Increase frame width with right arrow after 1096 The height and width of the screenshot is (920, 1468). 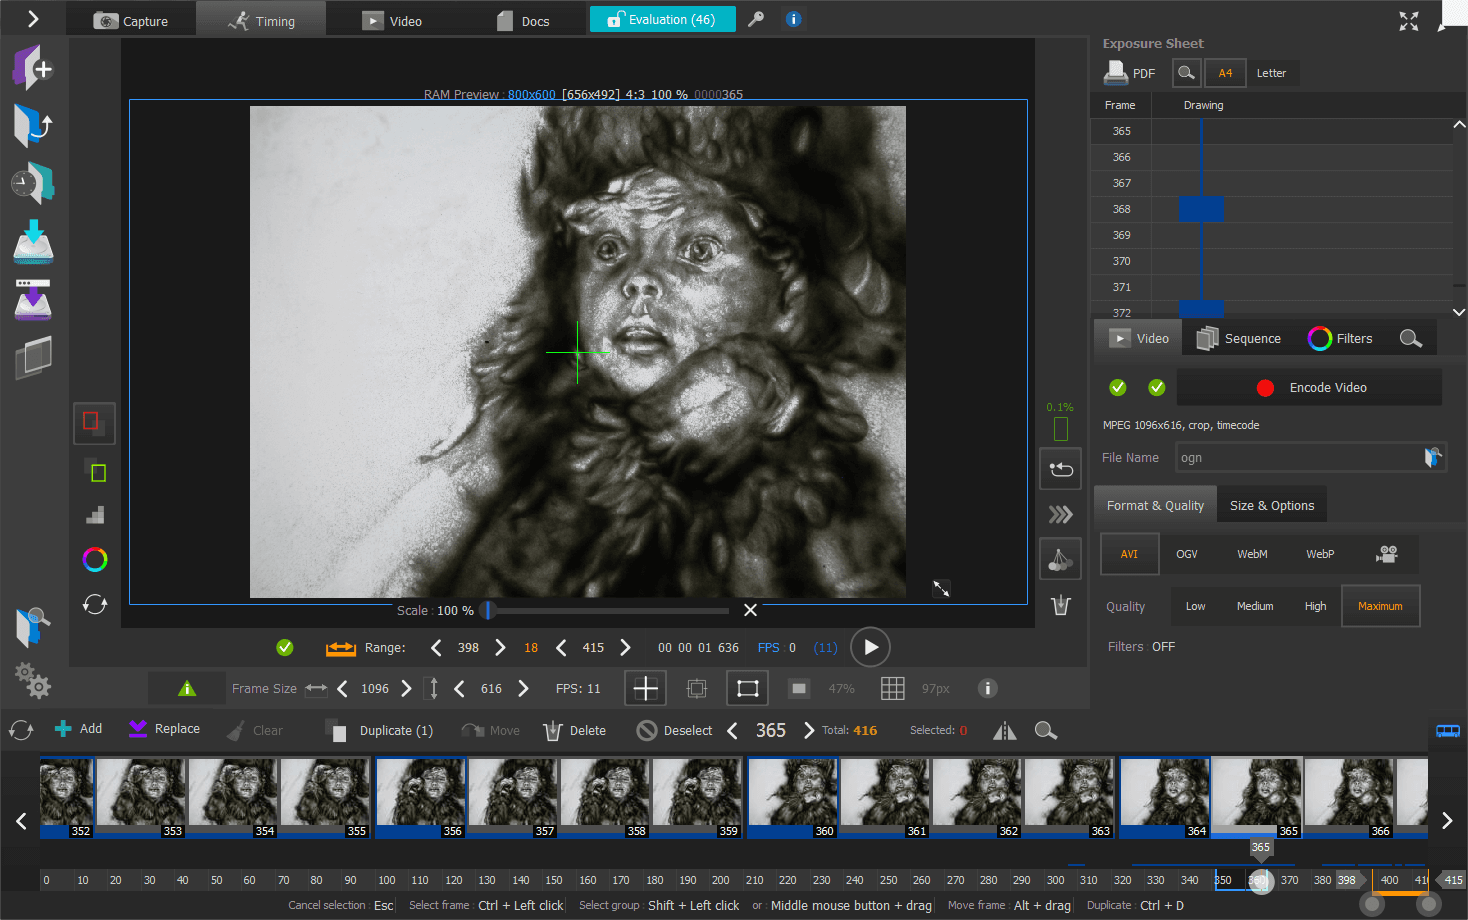click(406, 688)
